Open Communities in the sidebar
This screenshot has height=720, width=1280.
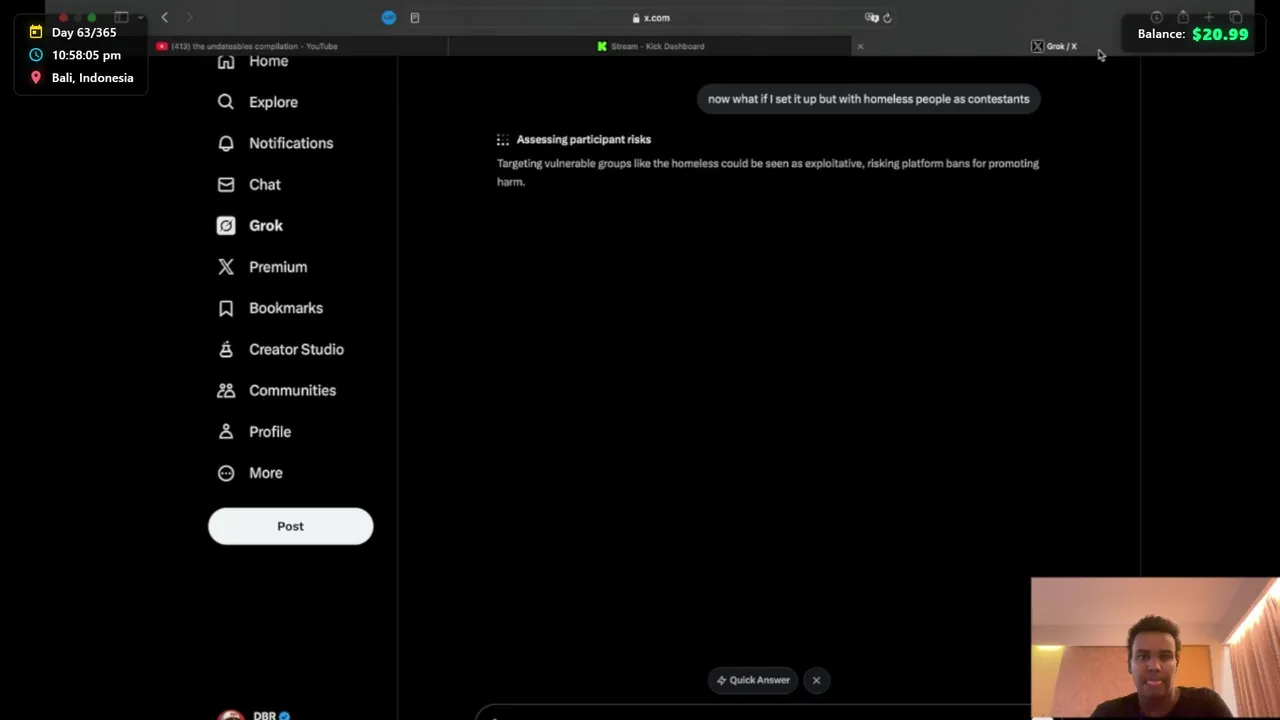click(277, 390)
